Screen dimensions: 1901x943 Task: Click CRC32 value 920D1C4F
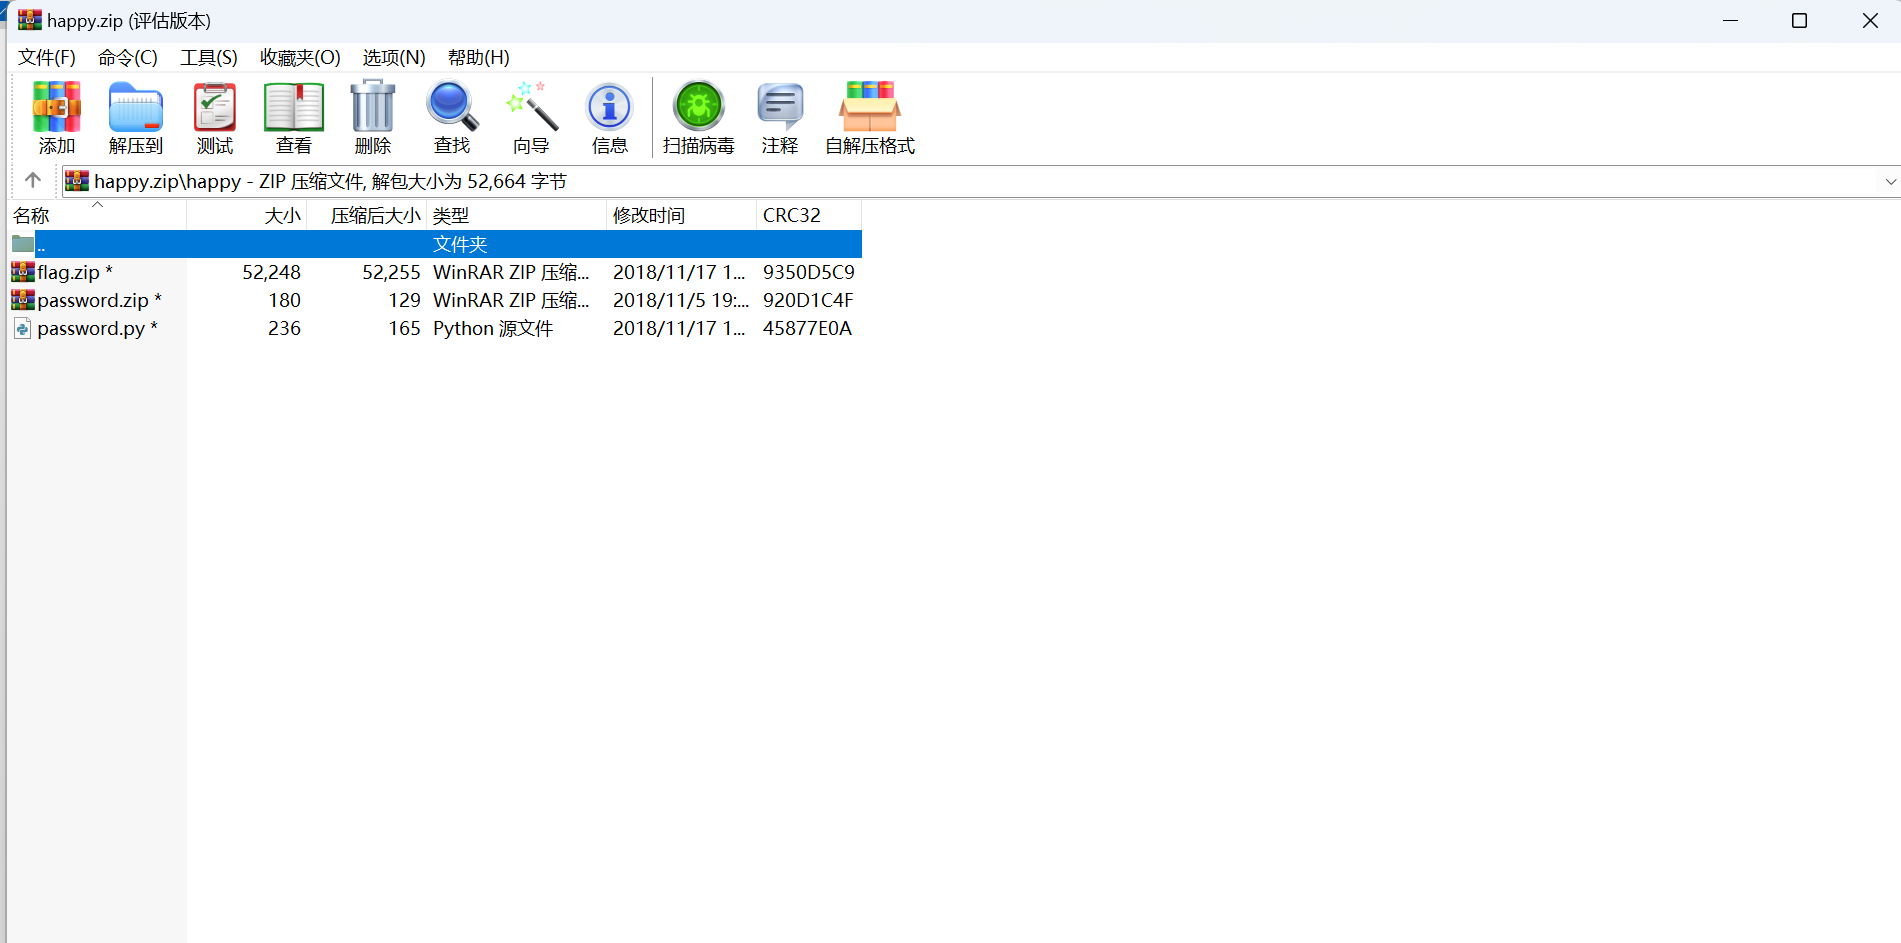(808, 300)
